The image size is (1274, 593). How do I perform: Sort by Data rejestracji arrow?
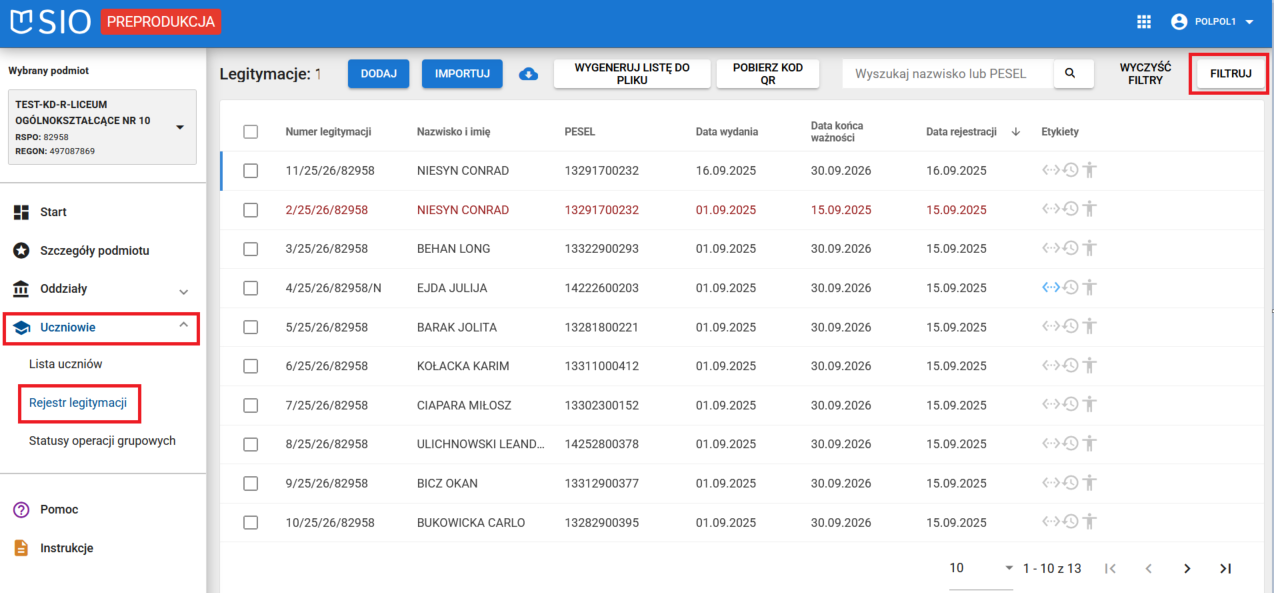click(x=1016, y=132)
